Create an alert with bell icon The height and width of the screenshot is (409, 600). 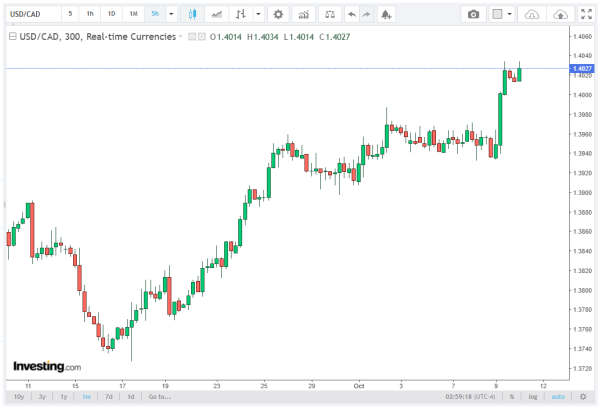387,15
